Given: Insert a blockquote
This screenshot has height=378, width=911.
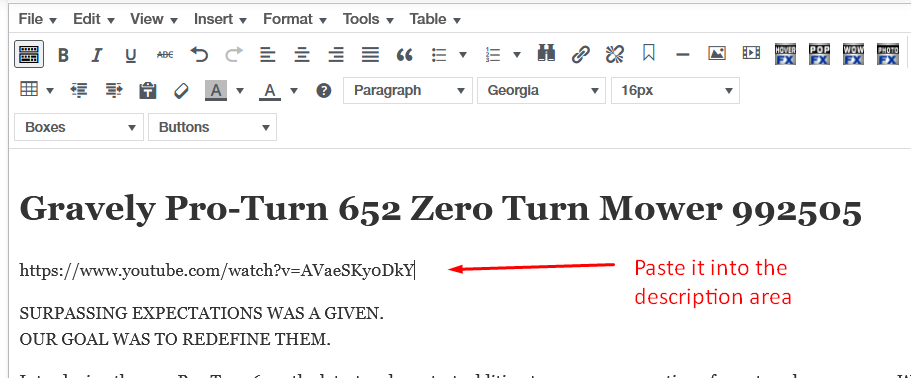Looking at the screenshot, I should [404, 55].
